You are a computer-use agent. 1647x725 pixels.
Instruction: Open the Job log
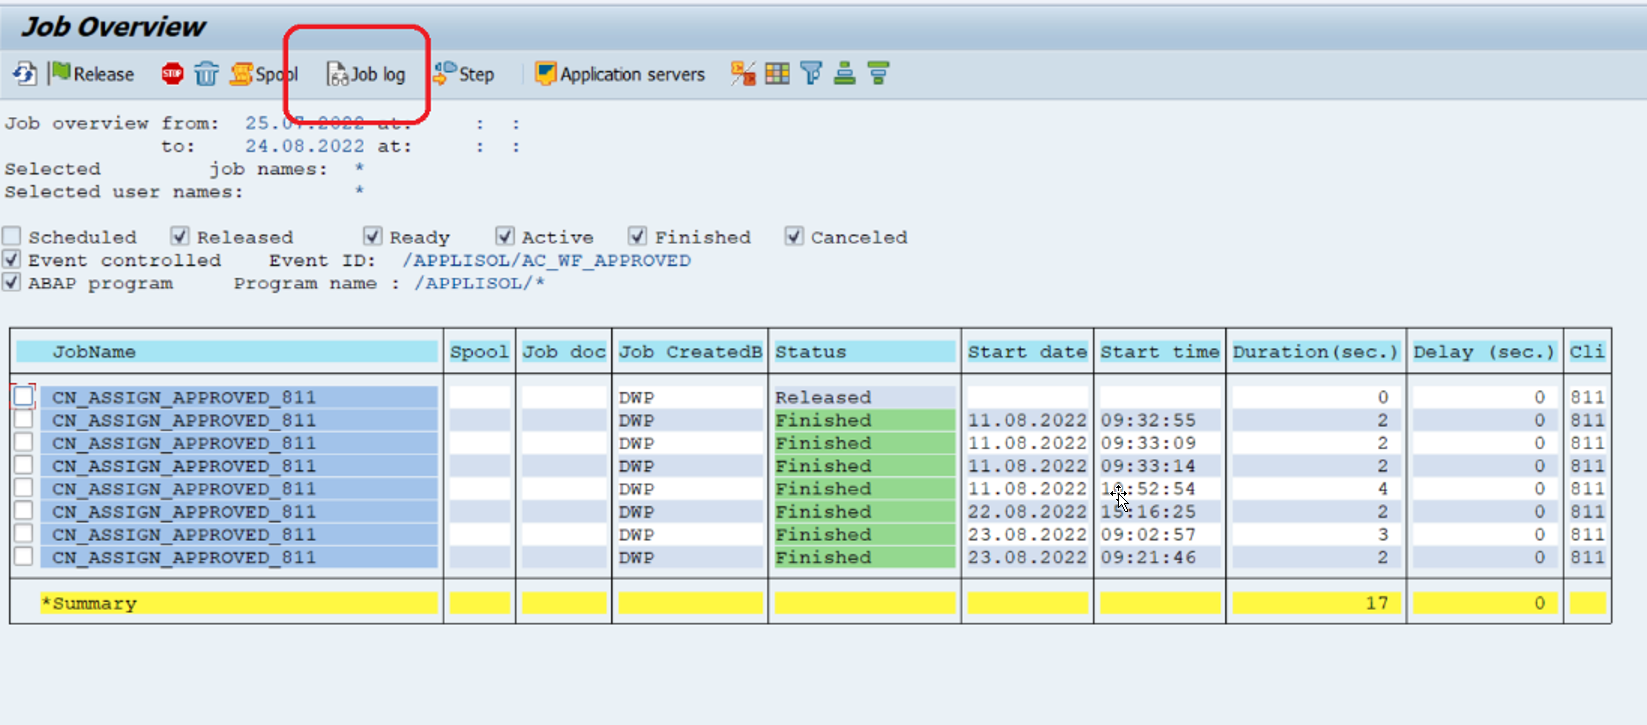click(x=366, y=74)
